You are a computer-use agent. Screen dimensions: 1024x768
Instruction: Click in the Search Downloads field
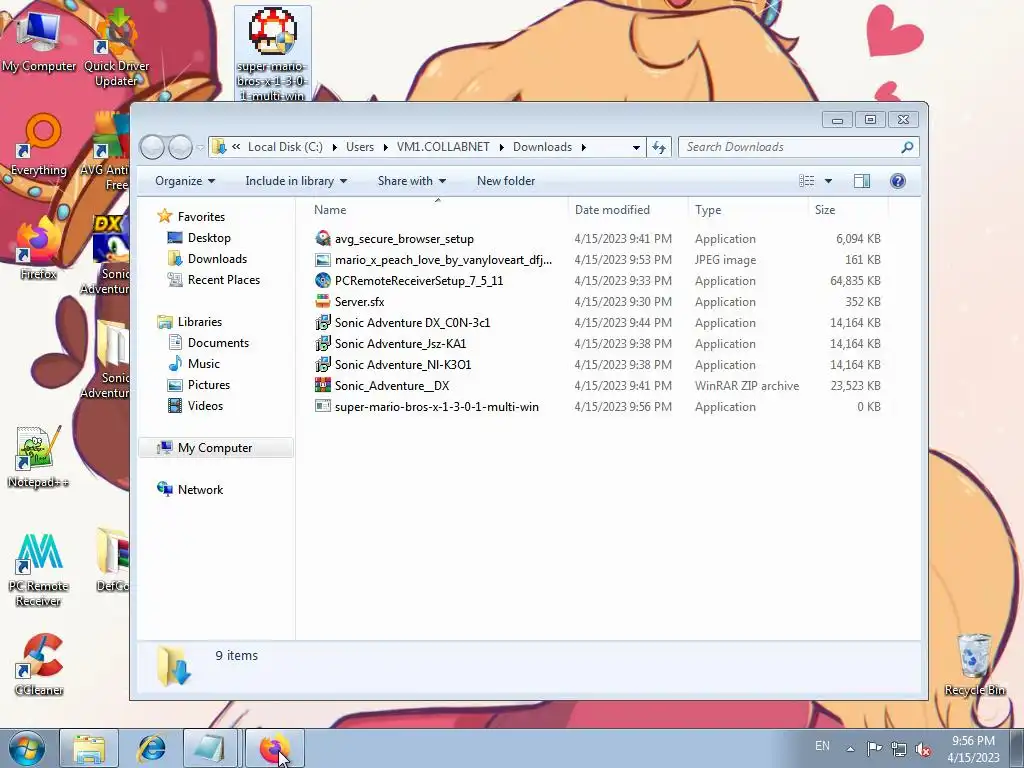tap(789, 147)
